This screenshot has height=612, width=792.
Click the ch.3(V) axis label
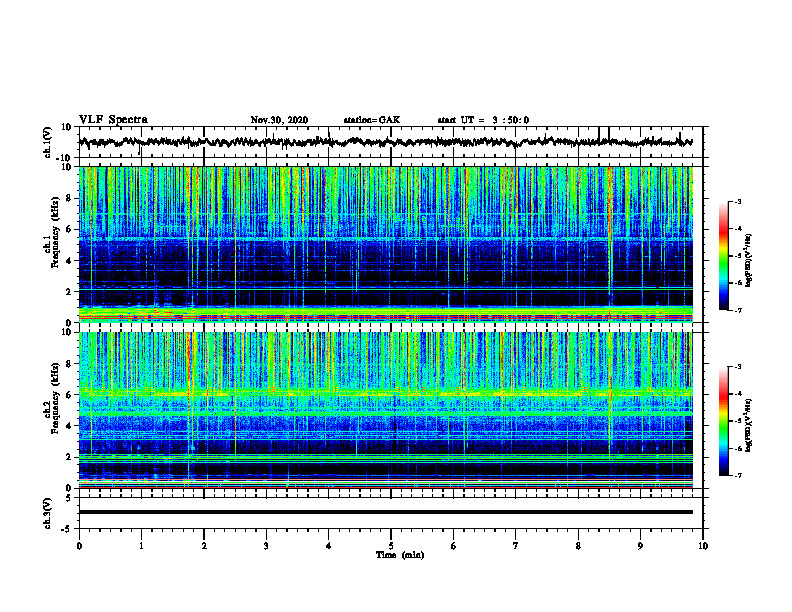[x=48, y=514]
